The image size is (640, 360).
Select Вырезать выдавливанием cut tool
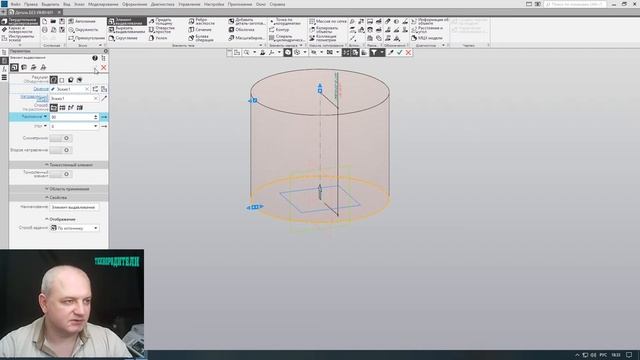(127, 30)
